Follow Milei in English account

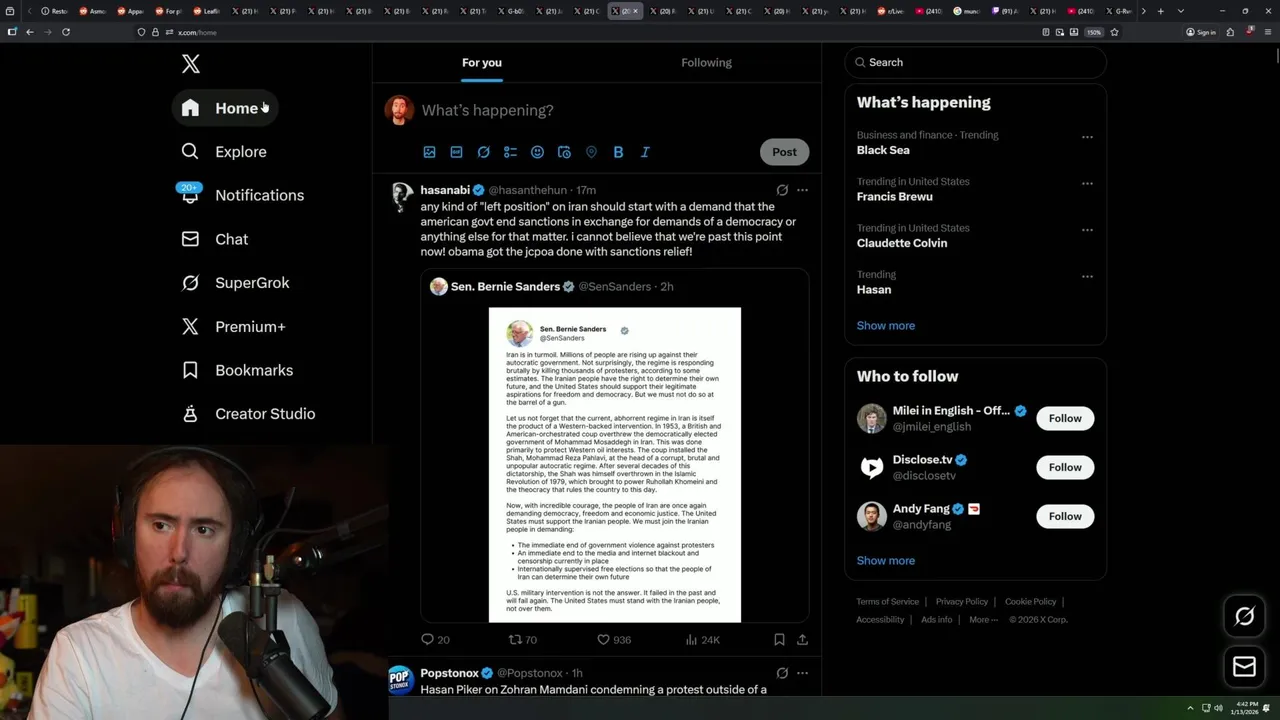pyautogui.click(x=1065, y=418)
